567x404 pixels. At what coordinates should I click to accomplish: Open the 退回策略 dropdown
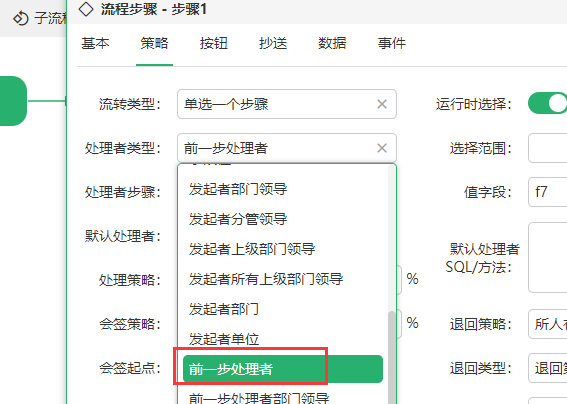tap(547, 324)
